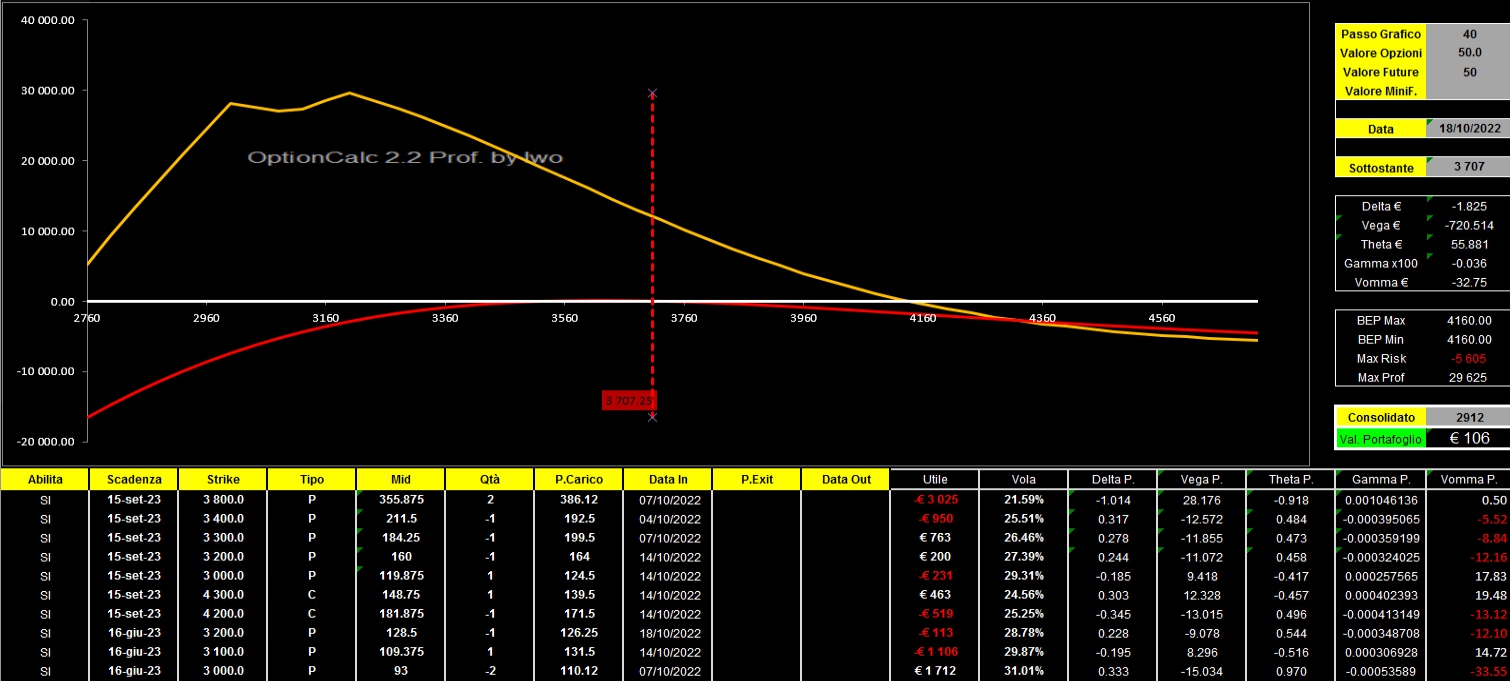Viewport: 1510px width, 681px height.
Task: Select the Strike cell 4 200.0
Action: click(223, 613)
